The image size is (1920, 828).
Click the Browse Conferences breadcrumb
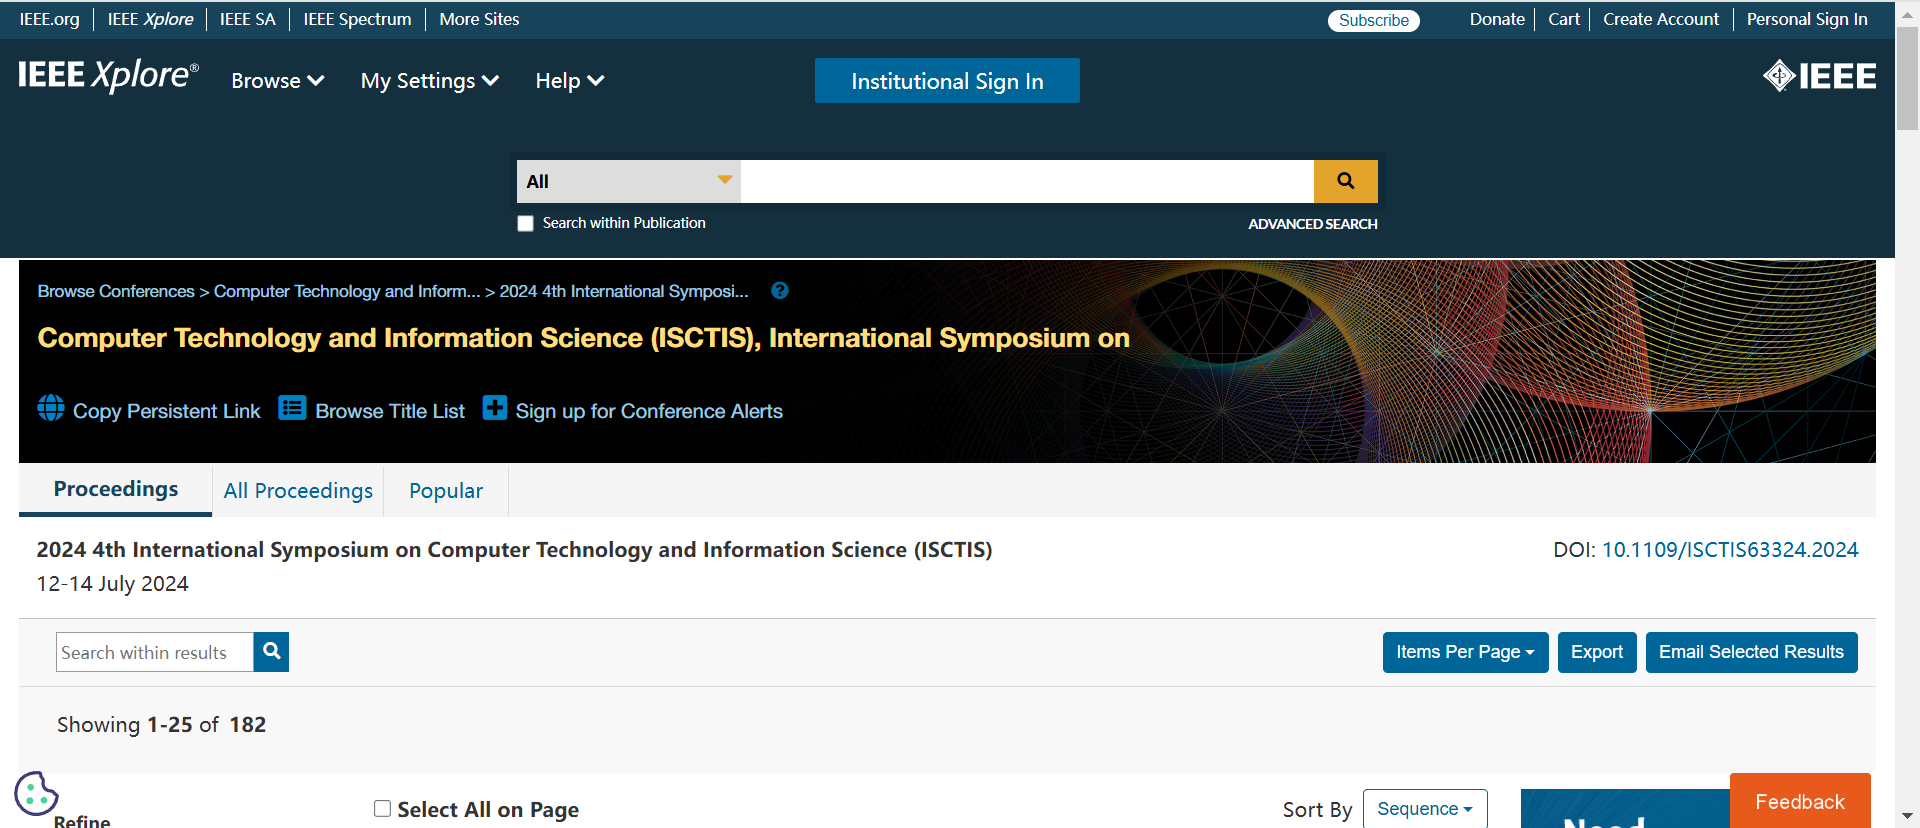[116, 291]
